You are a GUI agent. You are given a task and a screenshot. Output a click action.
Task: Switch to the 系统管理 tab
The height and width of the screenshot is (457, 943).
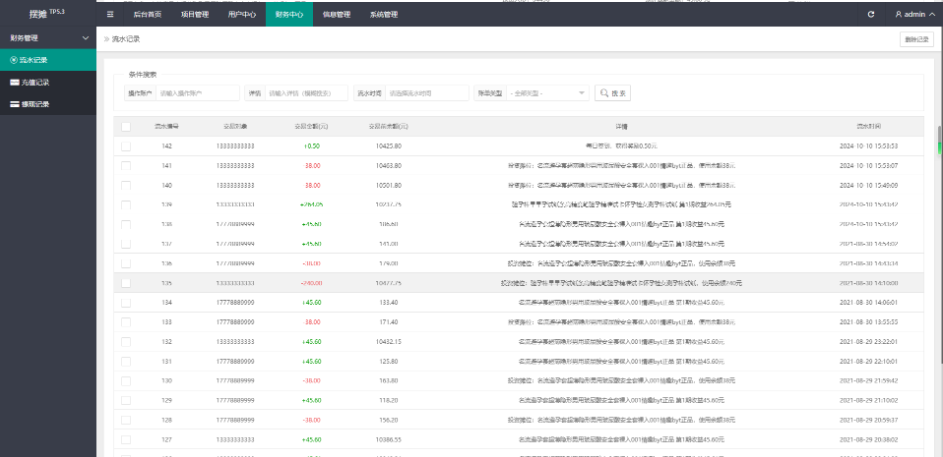click(x=383, y=14)
